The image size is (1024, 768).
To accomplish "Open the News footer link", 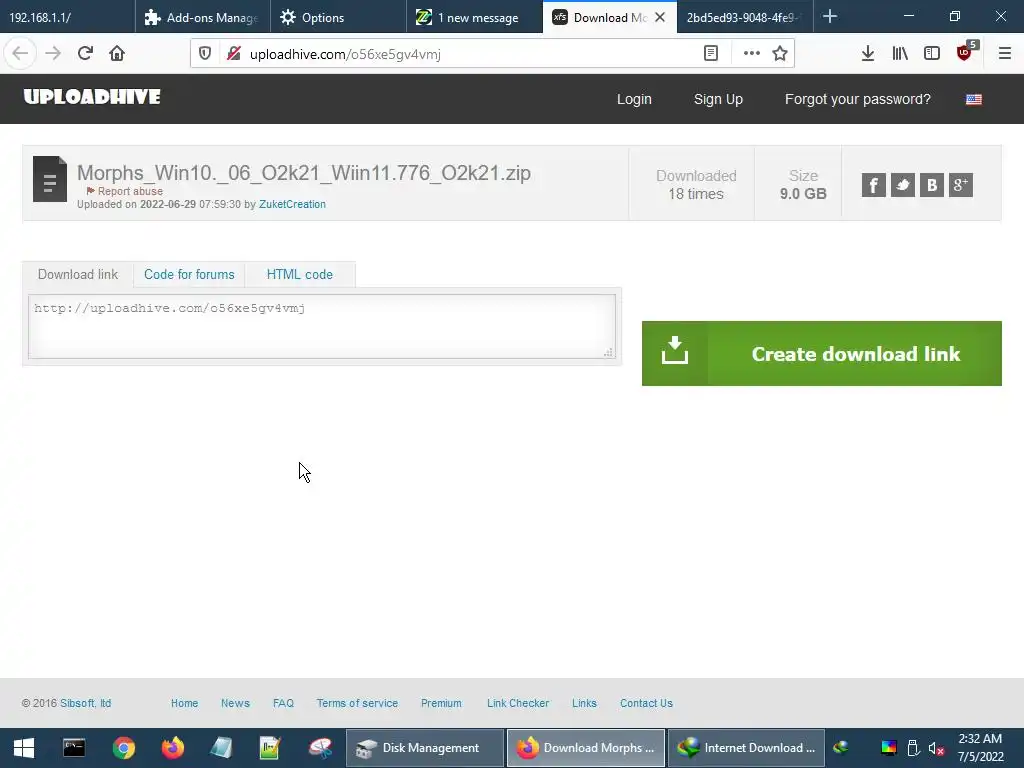I will pos(235,703).
